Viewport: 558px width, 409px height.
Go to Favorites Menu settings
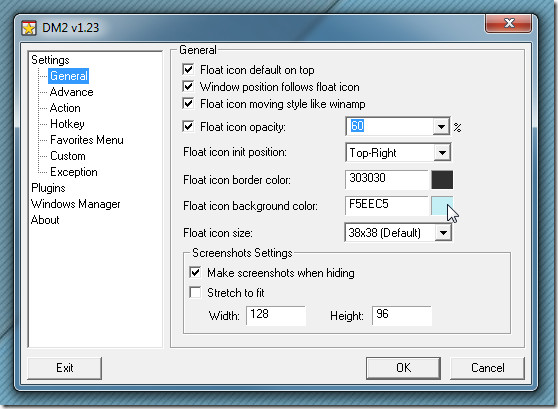pos(87,140)
